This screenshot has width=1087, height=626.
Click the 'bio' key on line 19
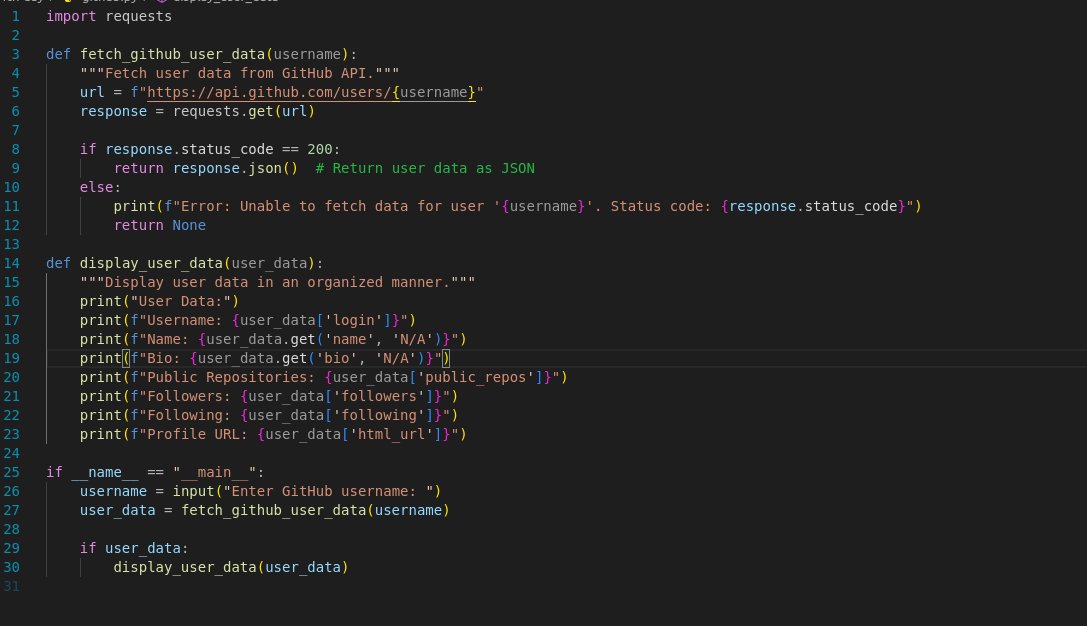[336, 358]
